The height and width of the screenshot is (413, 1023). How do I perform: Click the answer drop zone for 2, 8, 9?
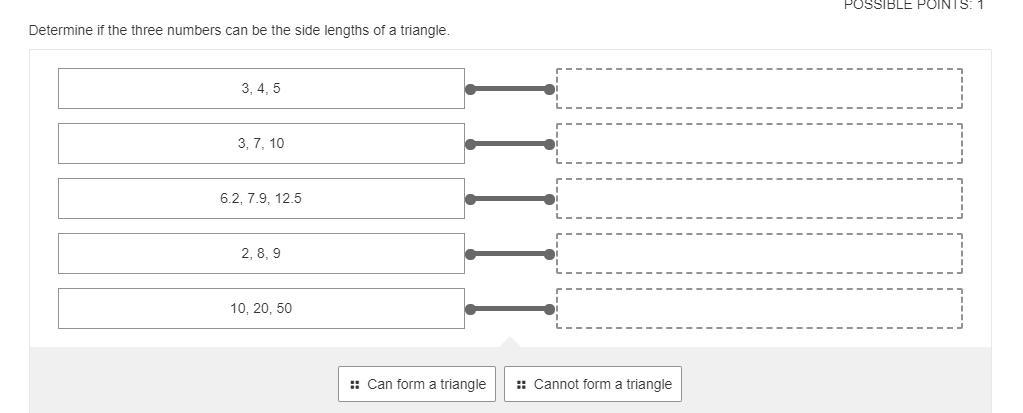759,253
